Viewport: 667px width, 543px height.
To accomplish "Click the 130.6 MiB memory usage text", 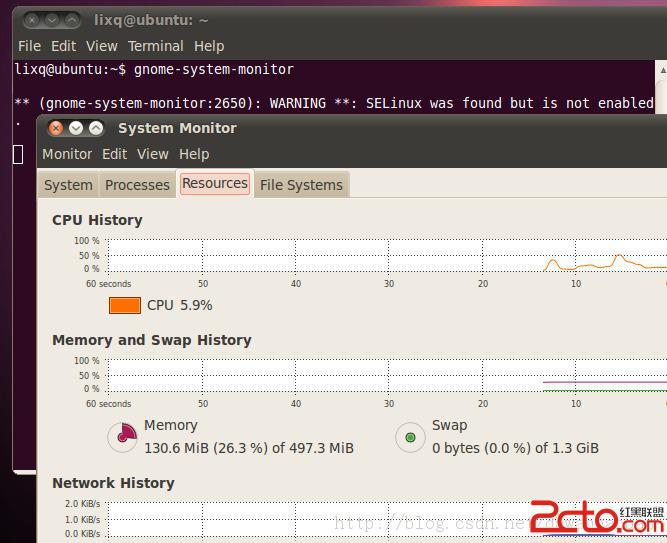I will 249,448.
